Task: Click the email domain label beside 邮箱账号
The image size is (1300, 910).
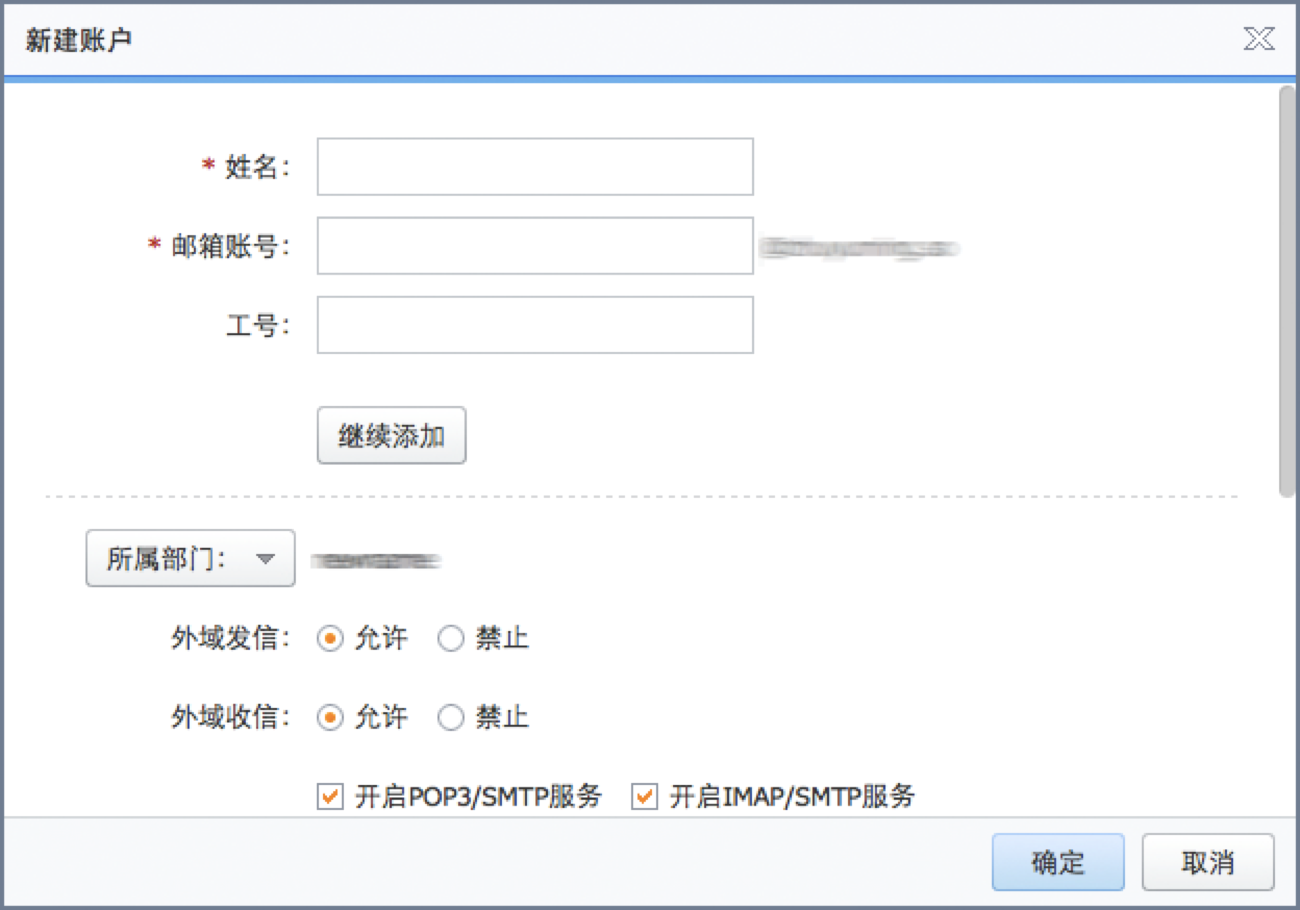Action: [x=858, y=248]
